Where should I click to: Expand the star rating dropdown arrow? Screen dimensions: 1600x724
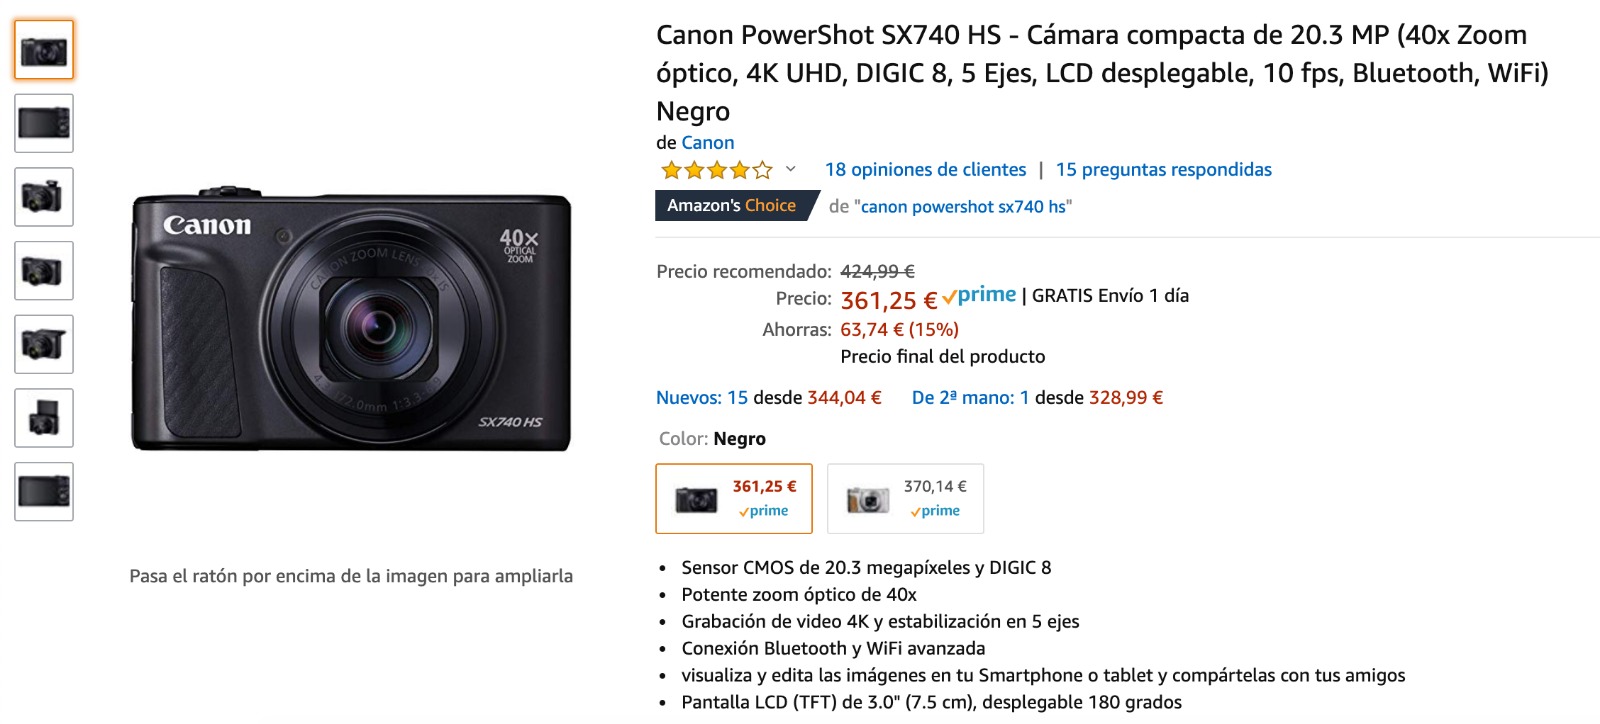click(790, 169)
